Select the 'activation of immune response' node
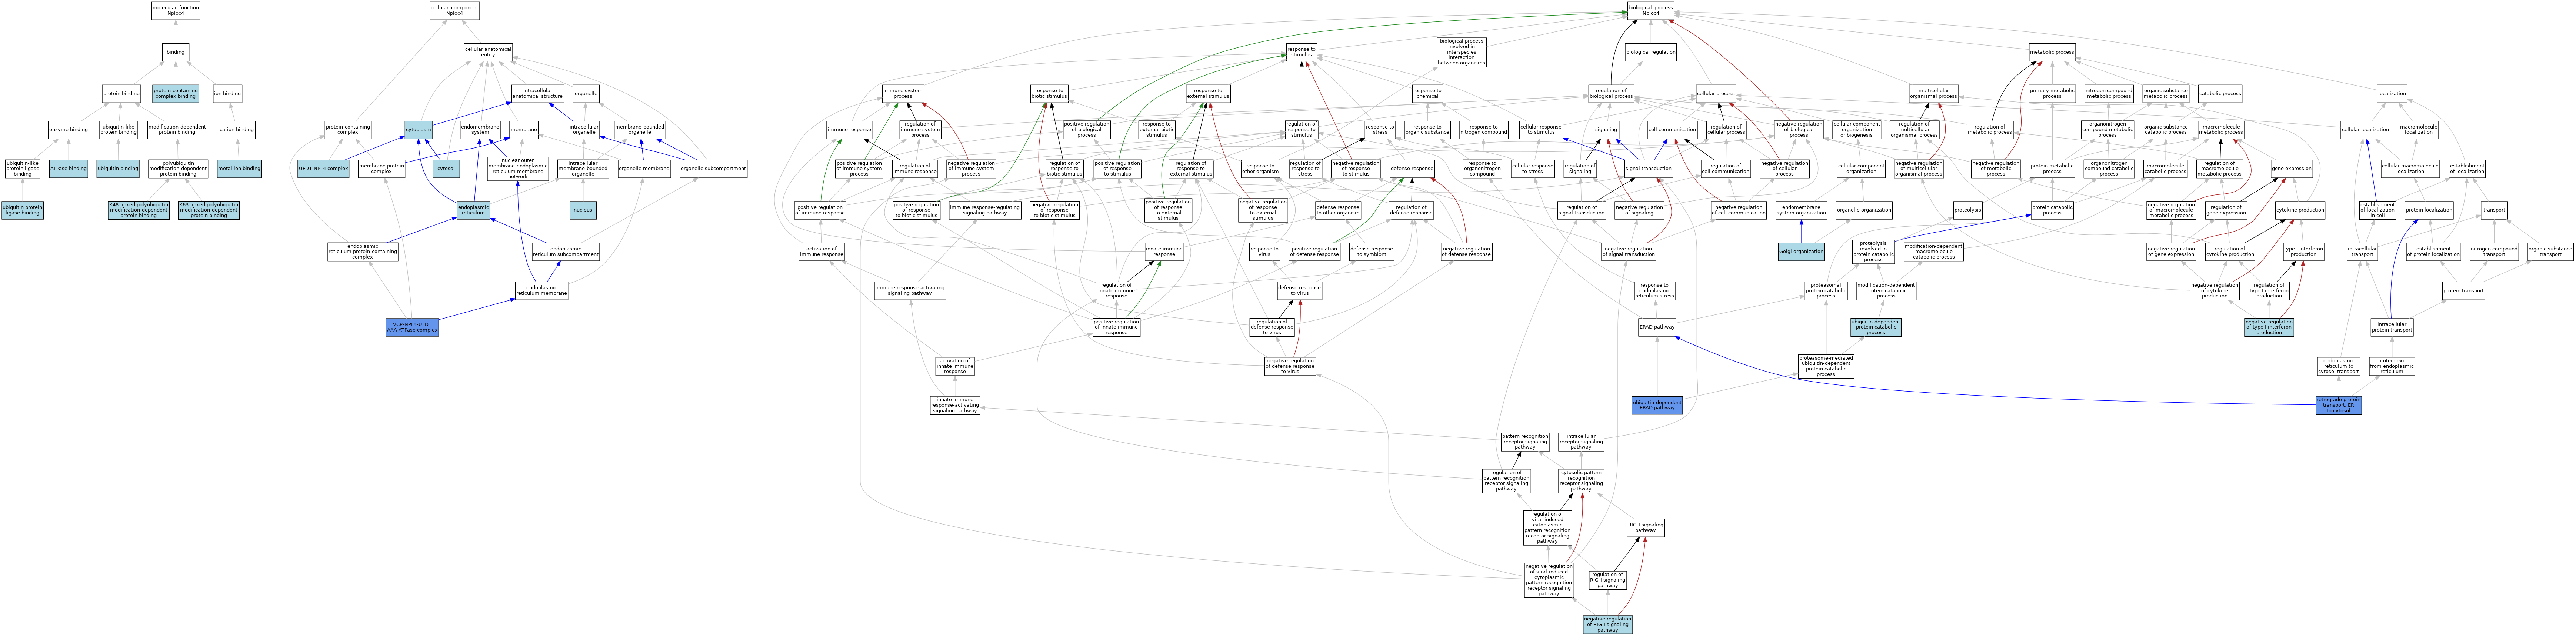The width and height of the screenshot is (2576, 636). coord(821,252)
